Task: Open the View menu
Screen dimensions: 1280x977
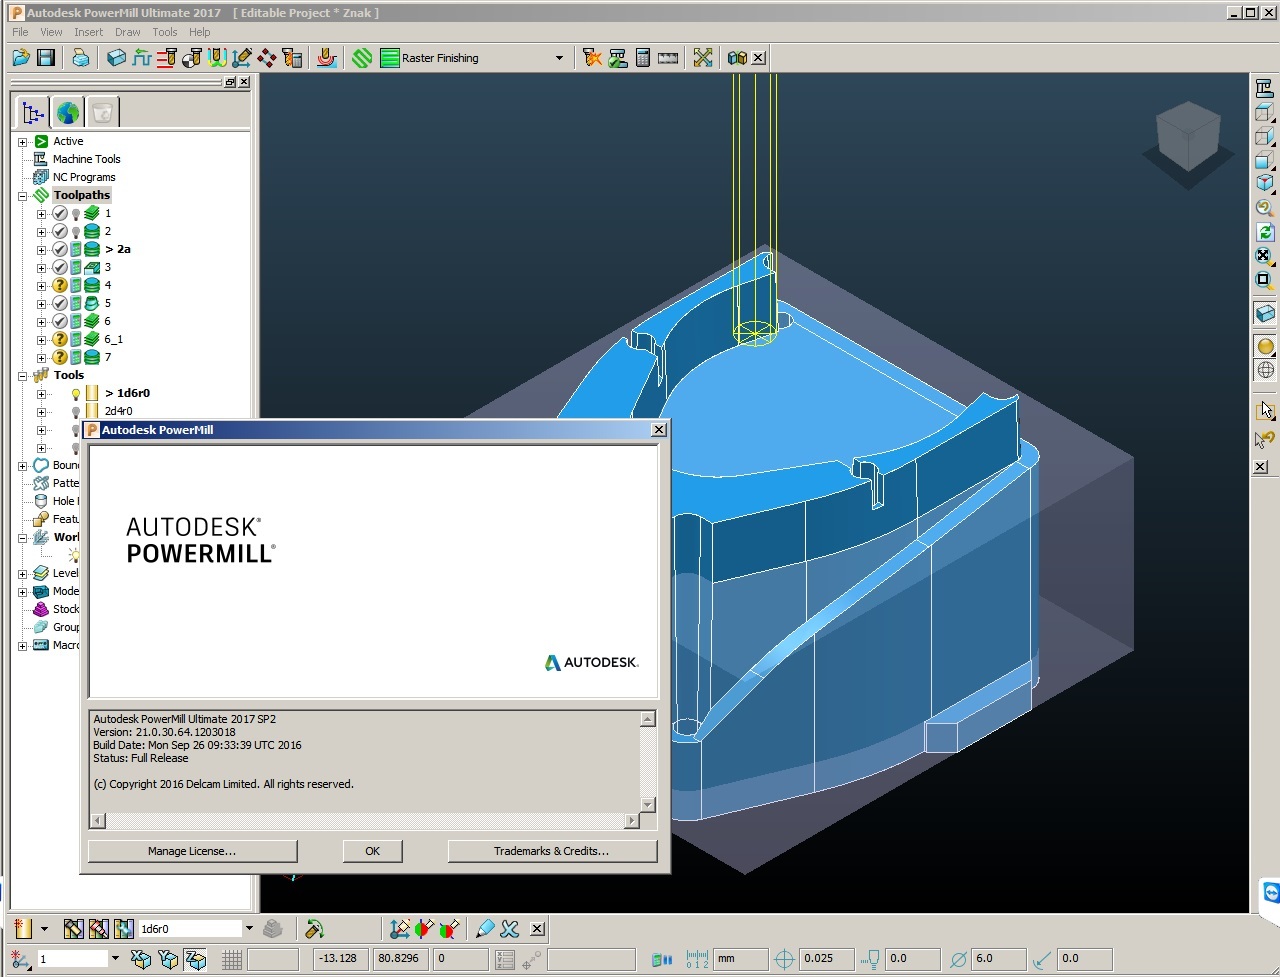Action: [51, 32]
